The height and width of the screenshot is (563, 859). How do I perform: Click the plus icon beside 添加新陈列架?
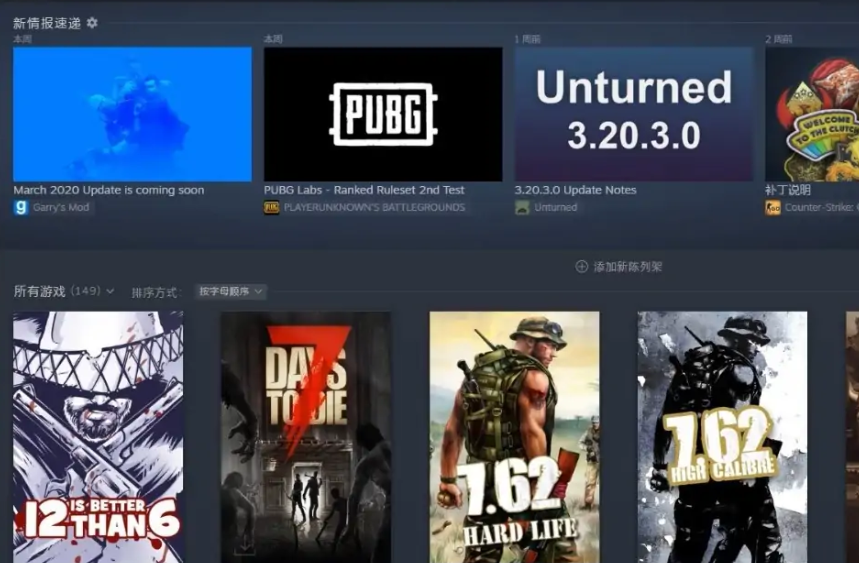point(581,267)
